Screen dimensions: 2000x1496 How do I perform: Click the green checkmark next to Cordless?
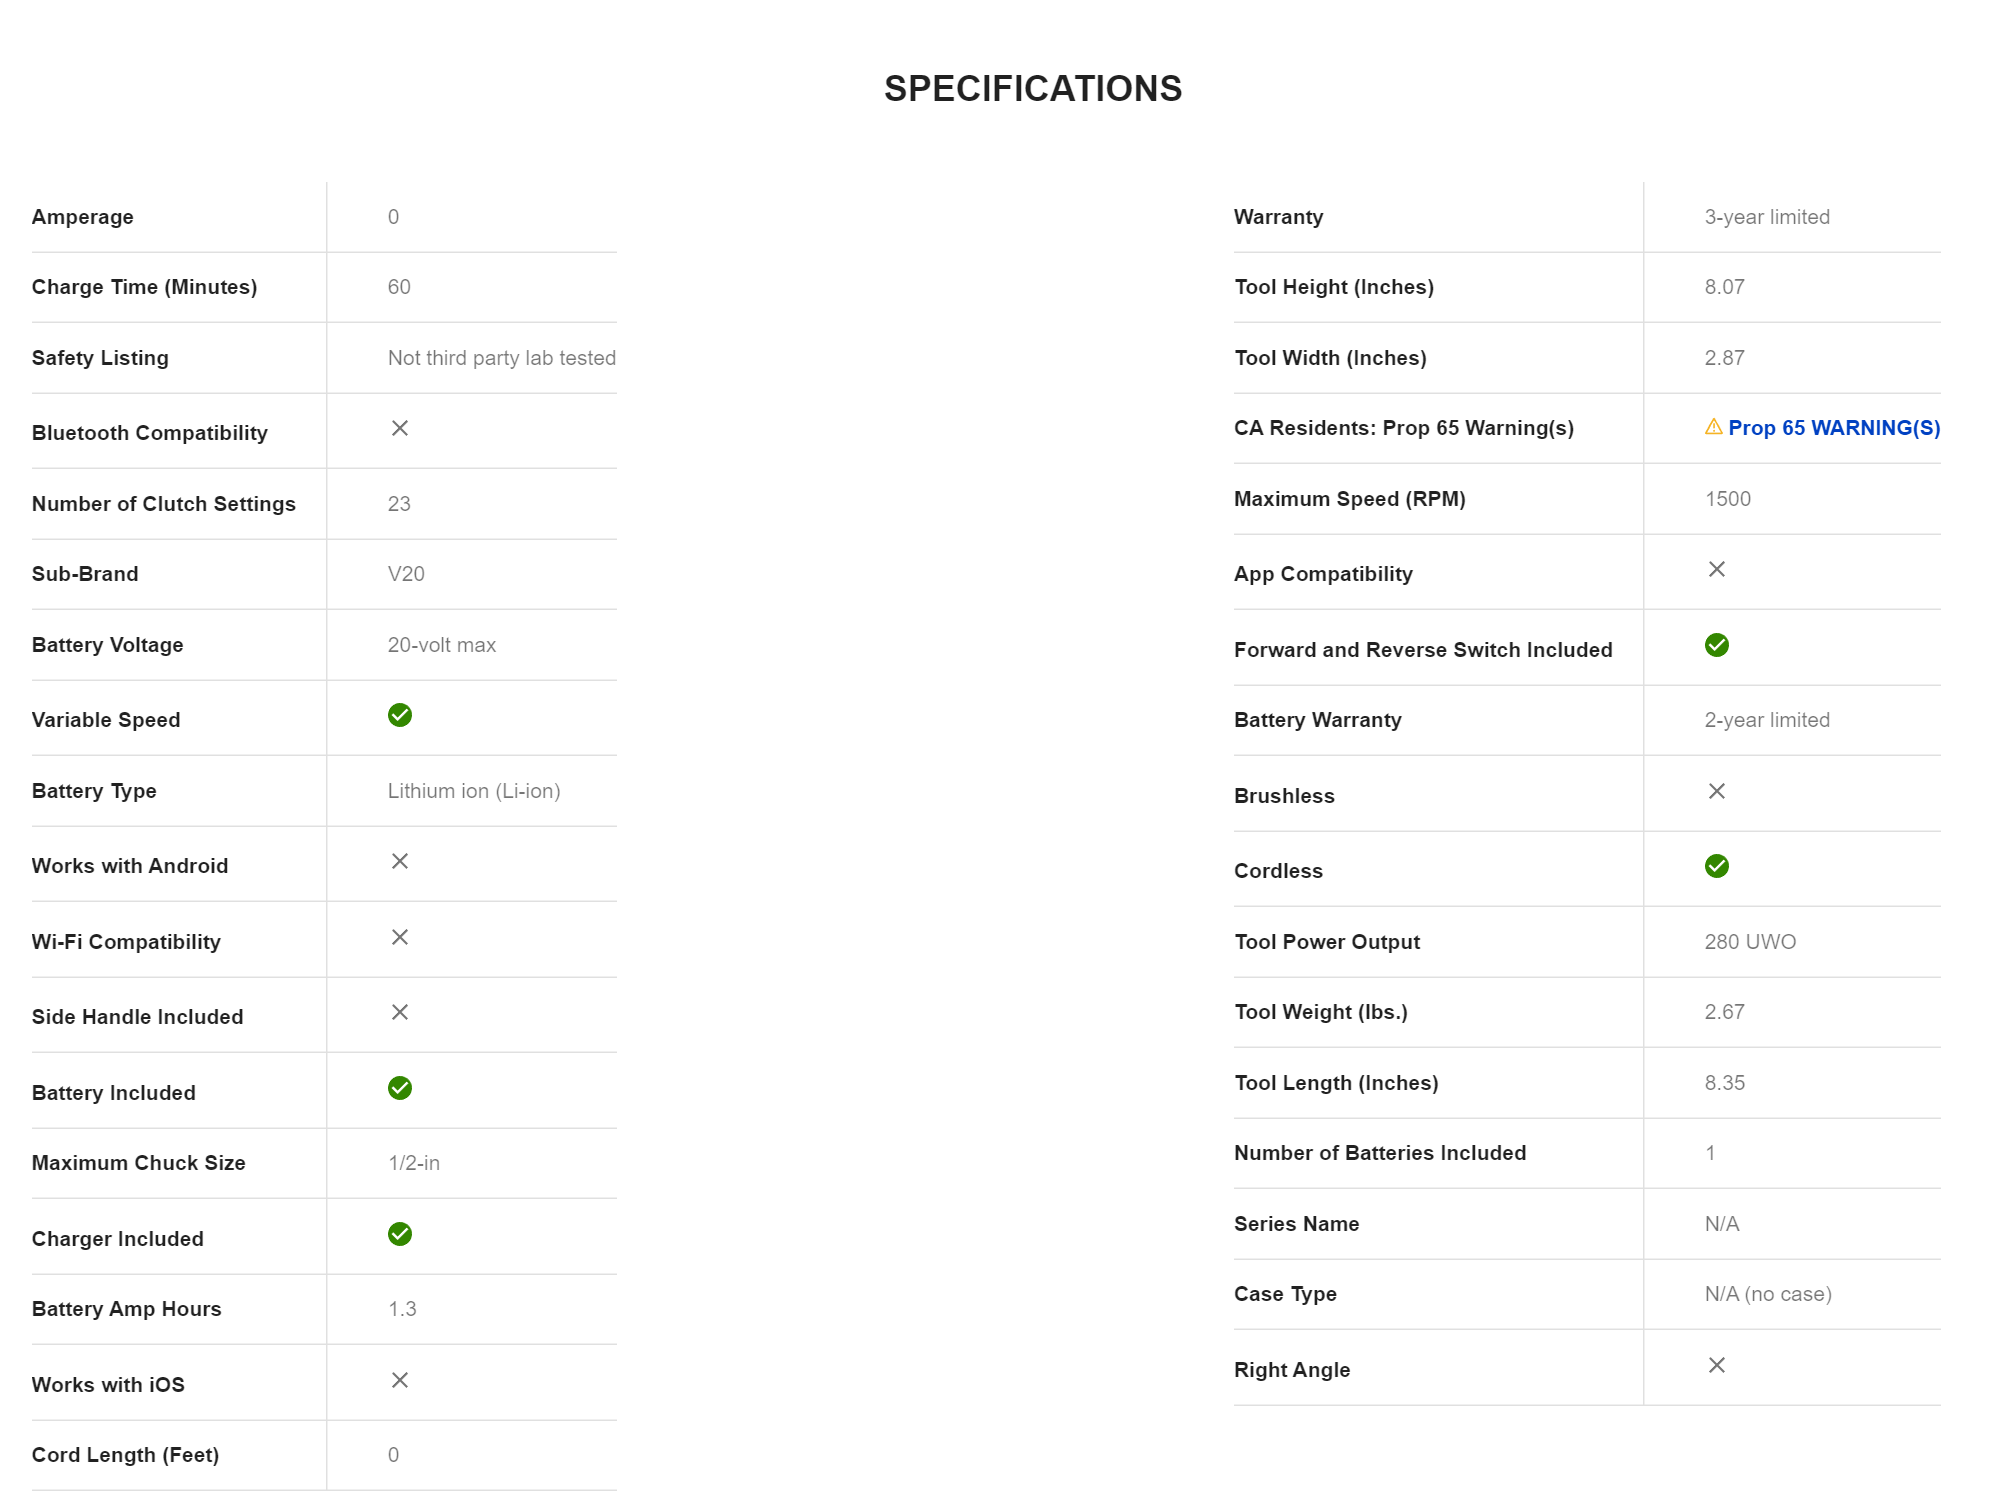[1717, 866]
